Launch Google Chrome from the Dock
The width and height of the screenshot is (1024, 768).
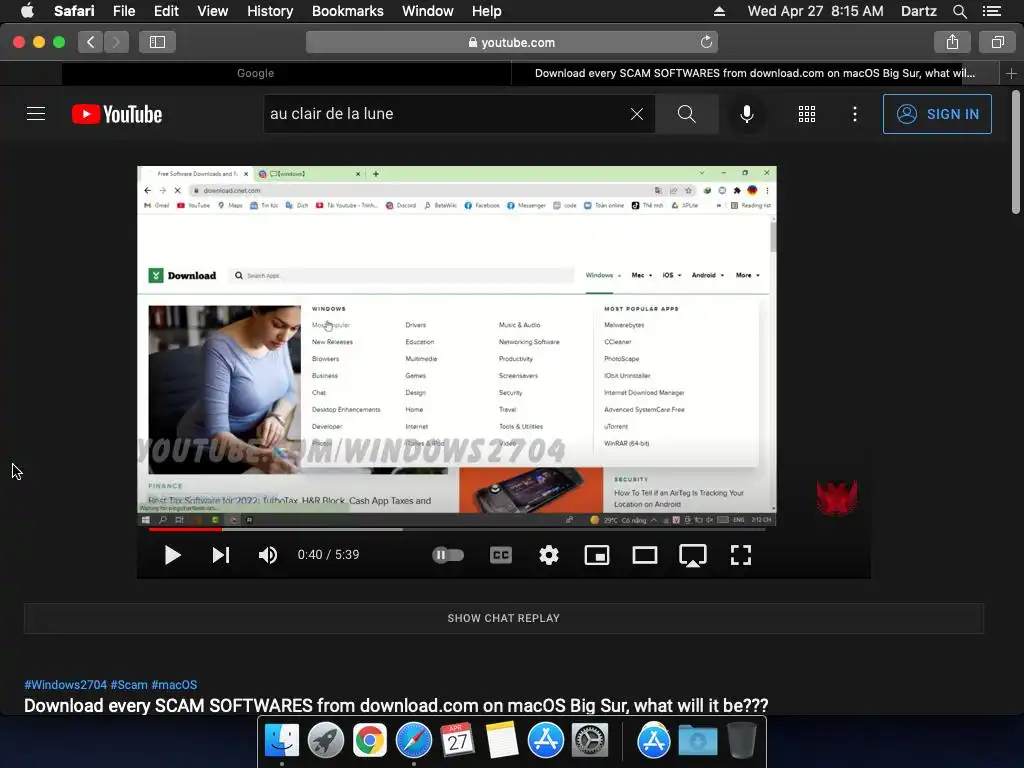coord(370,741)
